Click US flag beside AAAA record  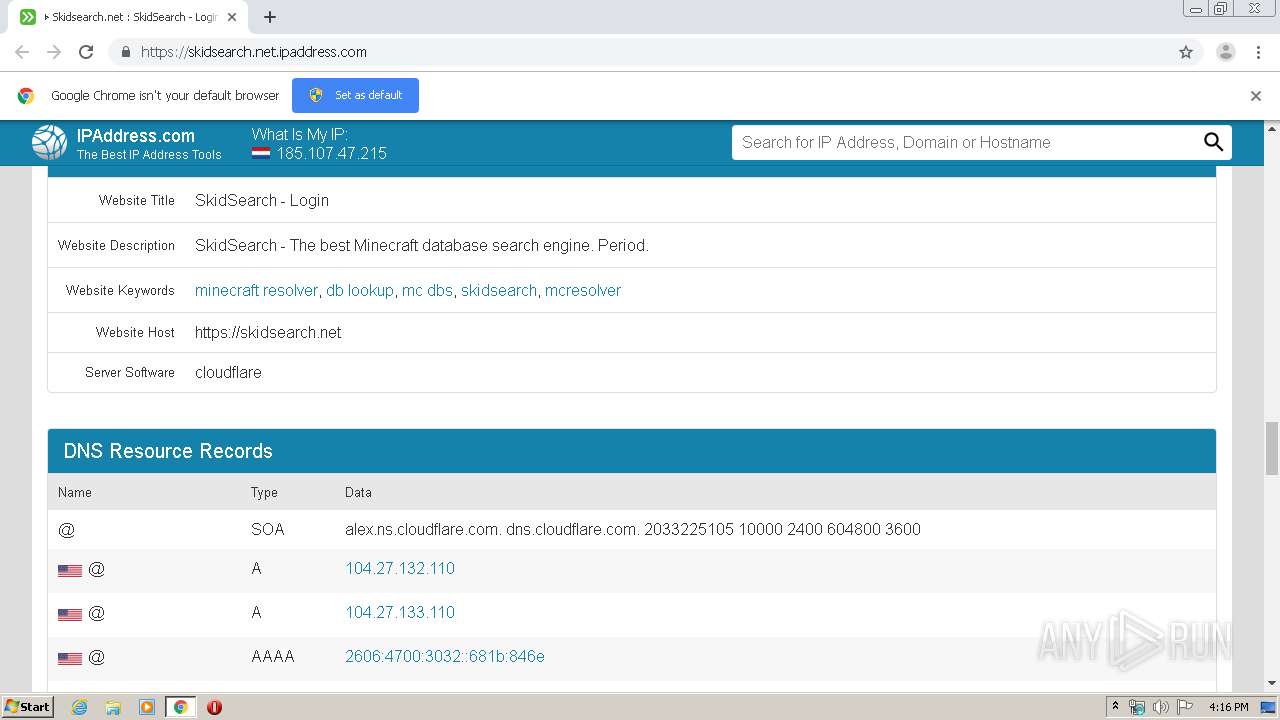click(70, 658)
